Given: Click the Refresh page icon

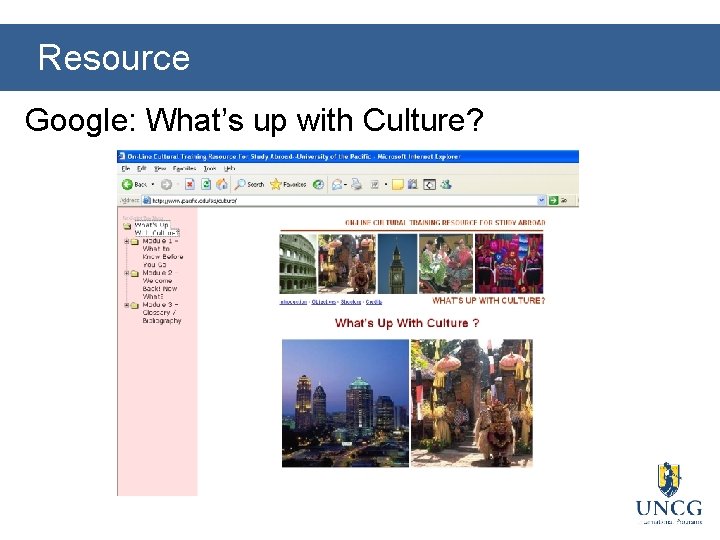Looking at the screenshot, I should tap(206, 185).
